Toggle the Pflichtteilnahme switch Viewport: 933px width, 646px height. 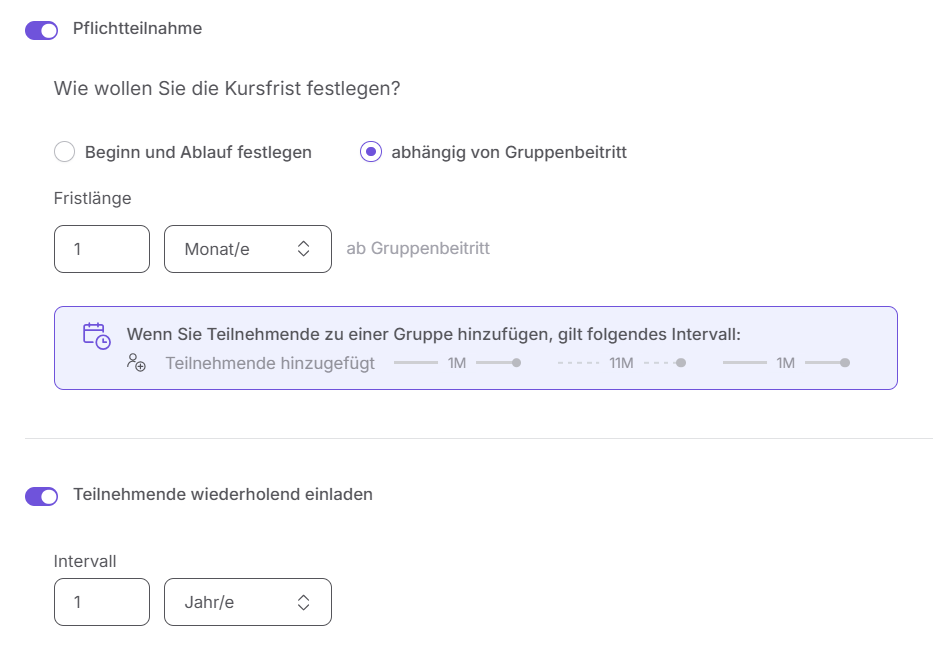point(42,30)
